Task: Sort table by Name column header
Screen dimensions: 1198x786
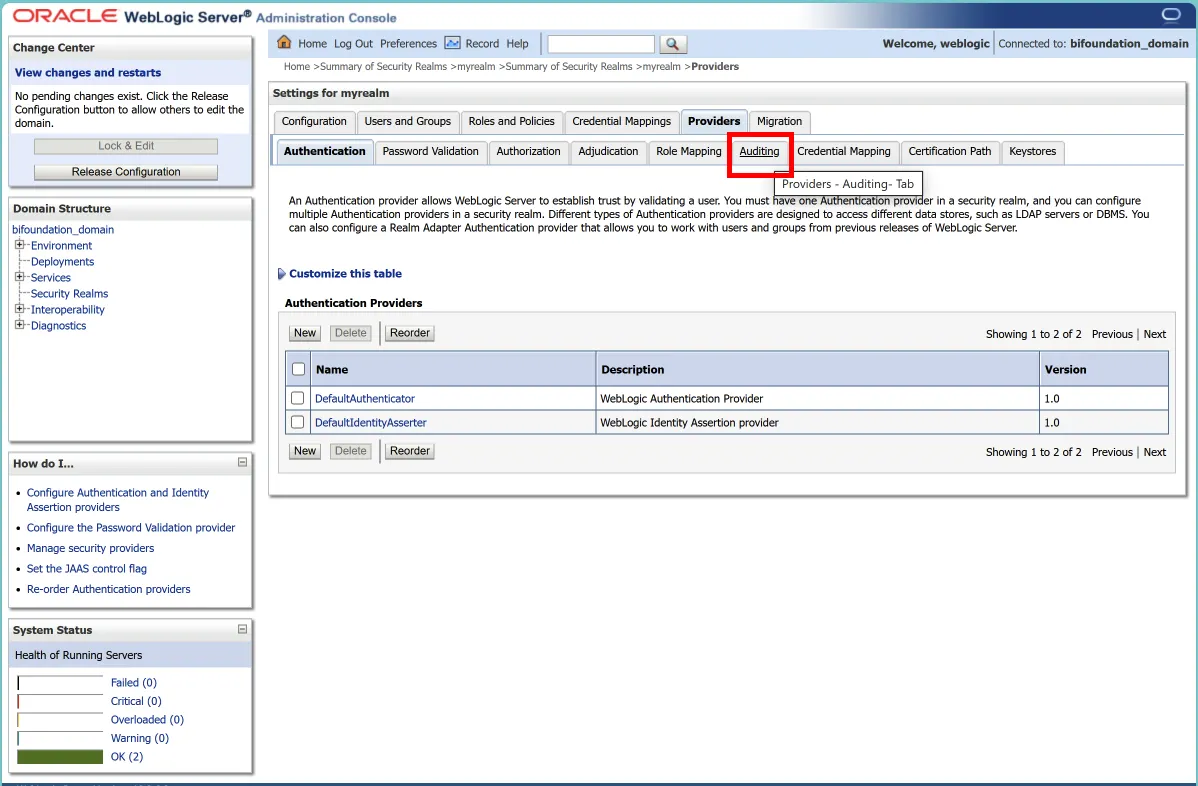Action: [332, 370]
